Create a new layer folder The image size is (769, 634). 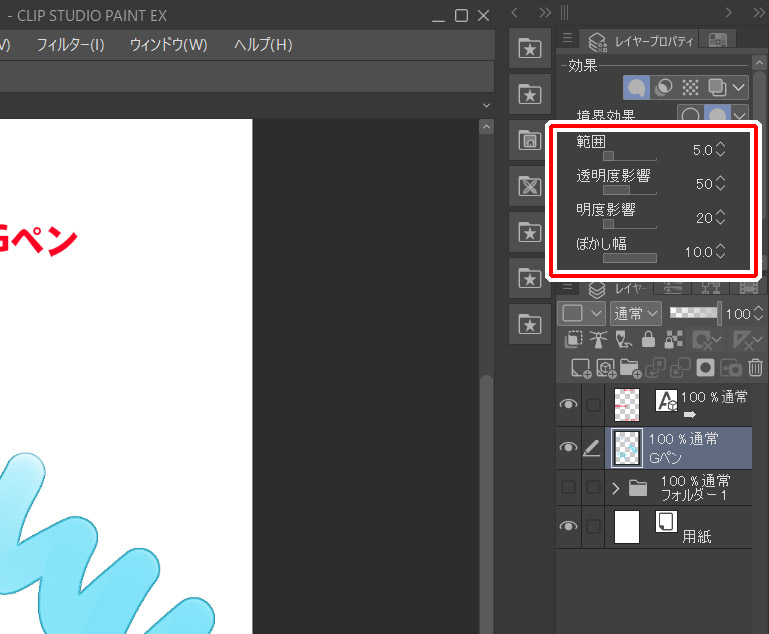click(630, 368)
